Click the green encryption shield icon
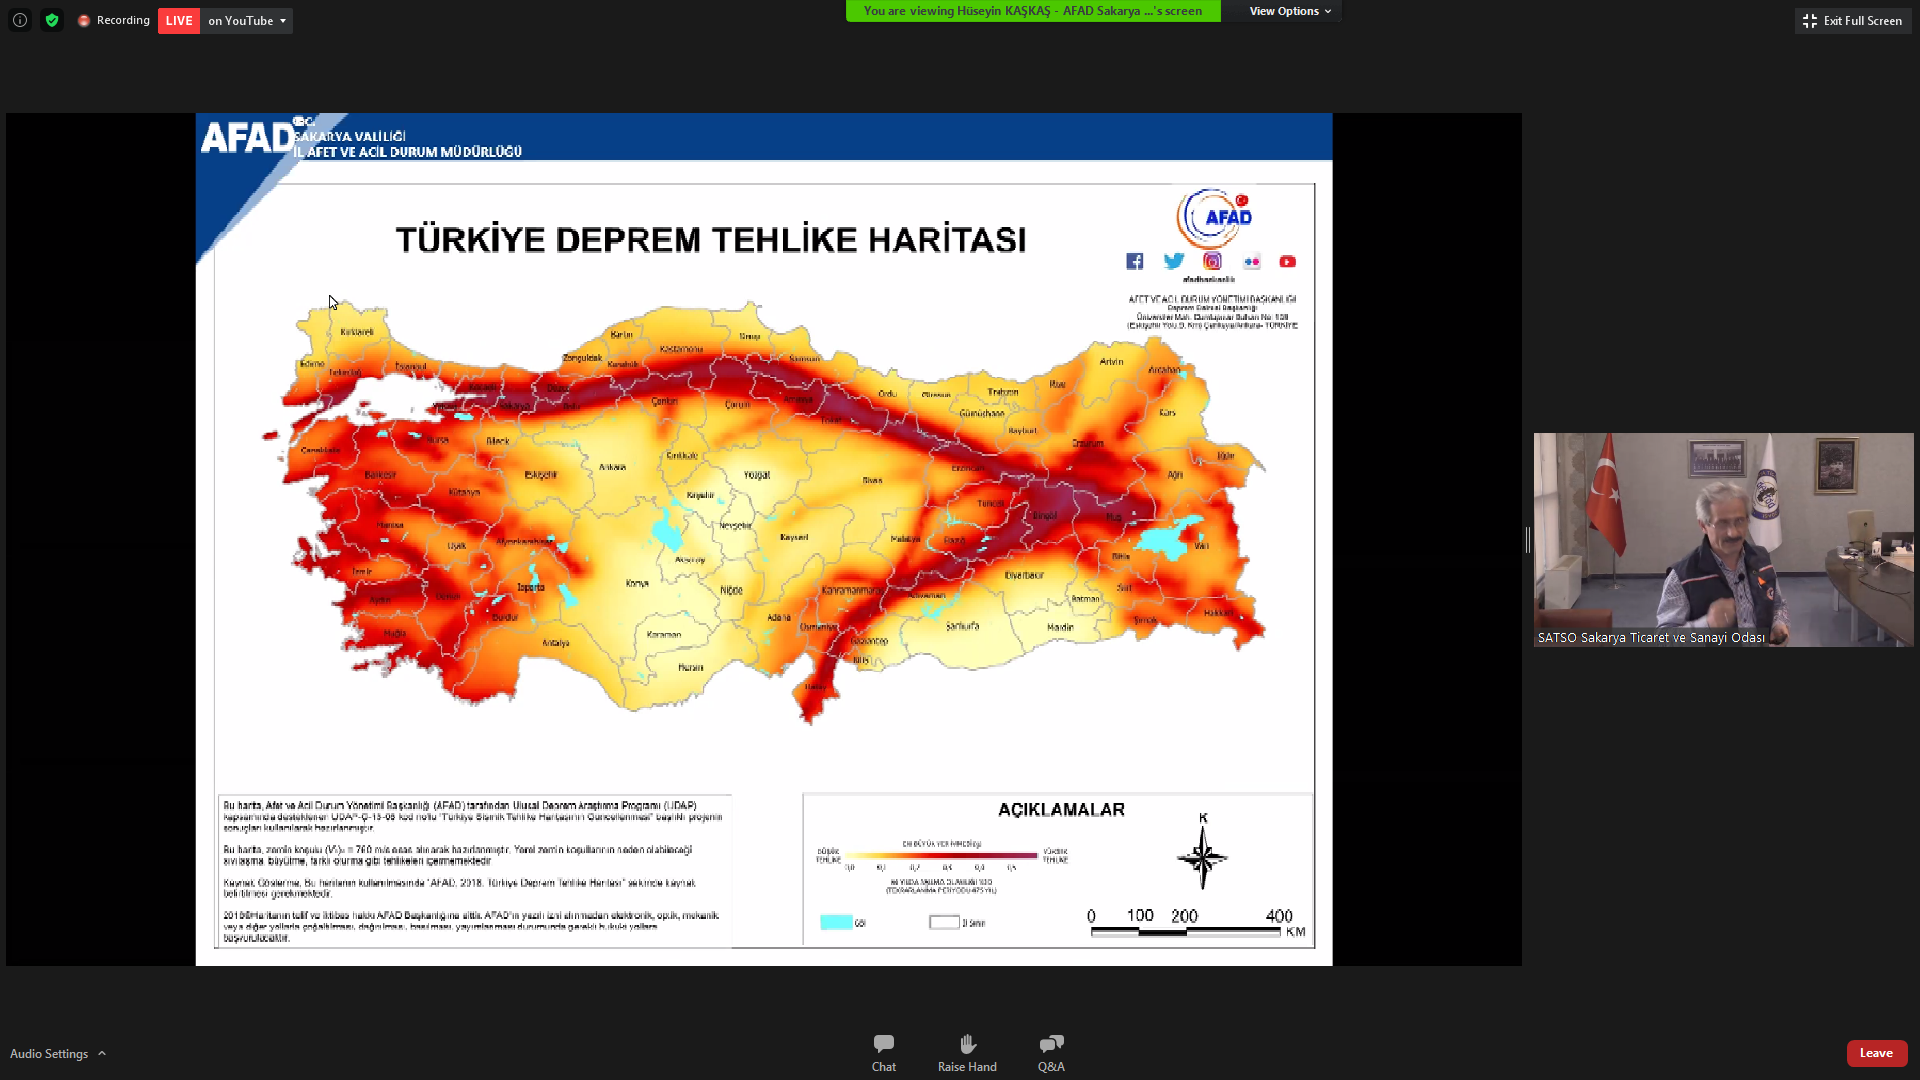The width and height of the screenshot is (1920, 1080). pos(52,20)
